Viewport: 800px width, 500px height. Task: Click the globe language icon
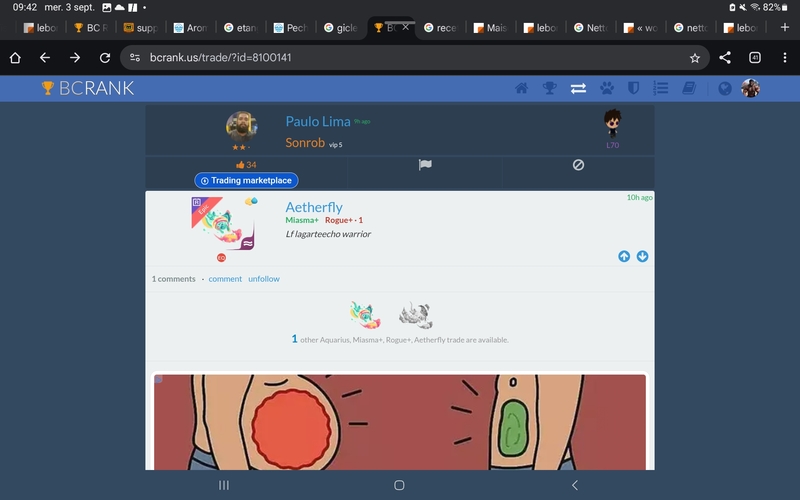coord(725,88)
